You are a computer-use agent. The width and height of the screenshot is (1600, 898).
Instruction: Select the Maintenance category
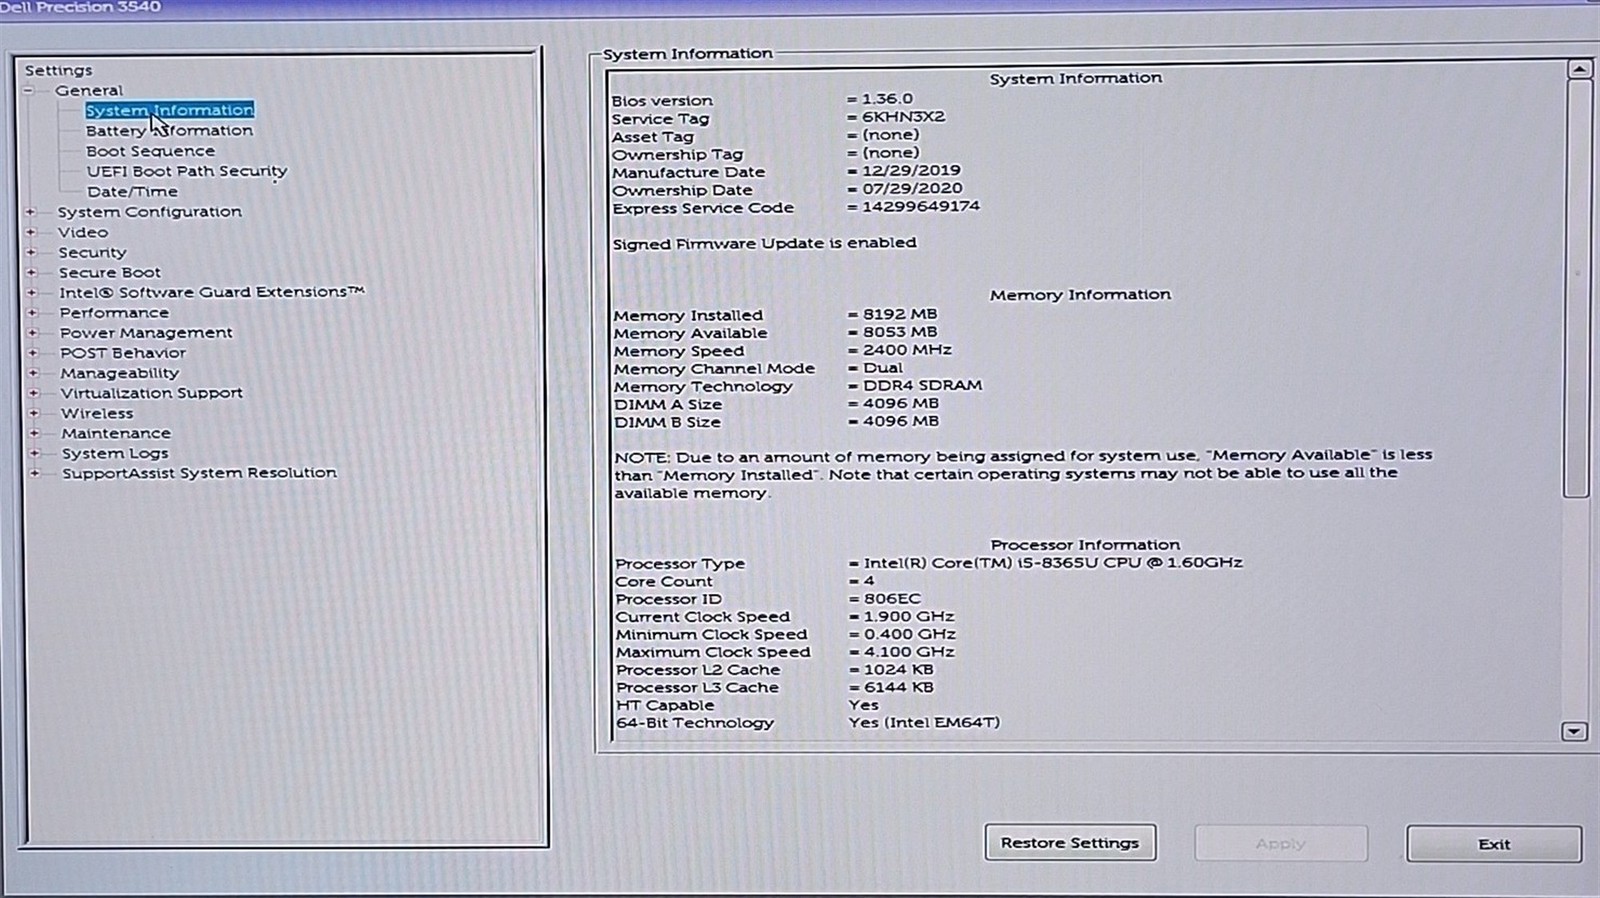[x=116, y=433]
